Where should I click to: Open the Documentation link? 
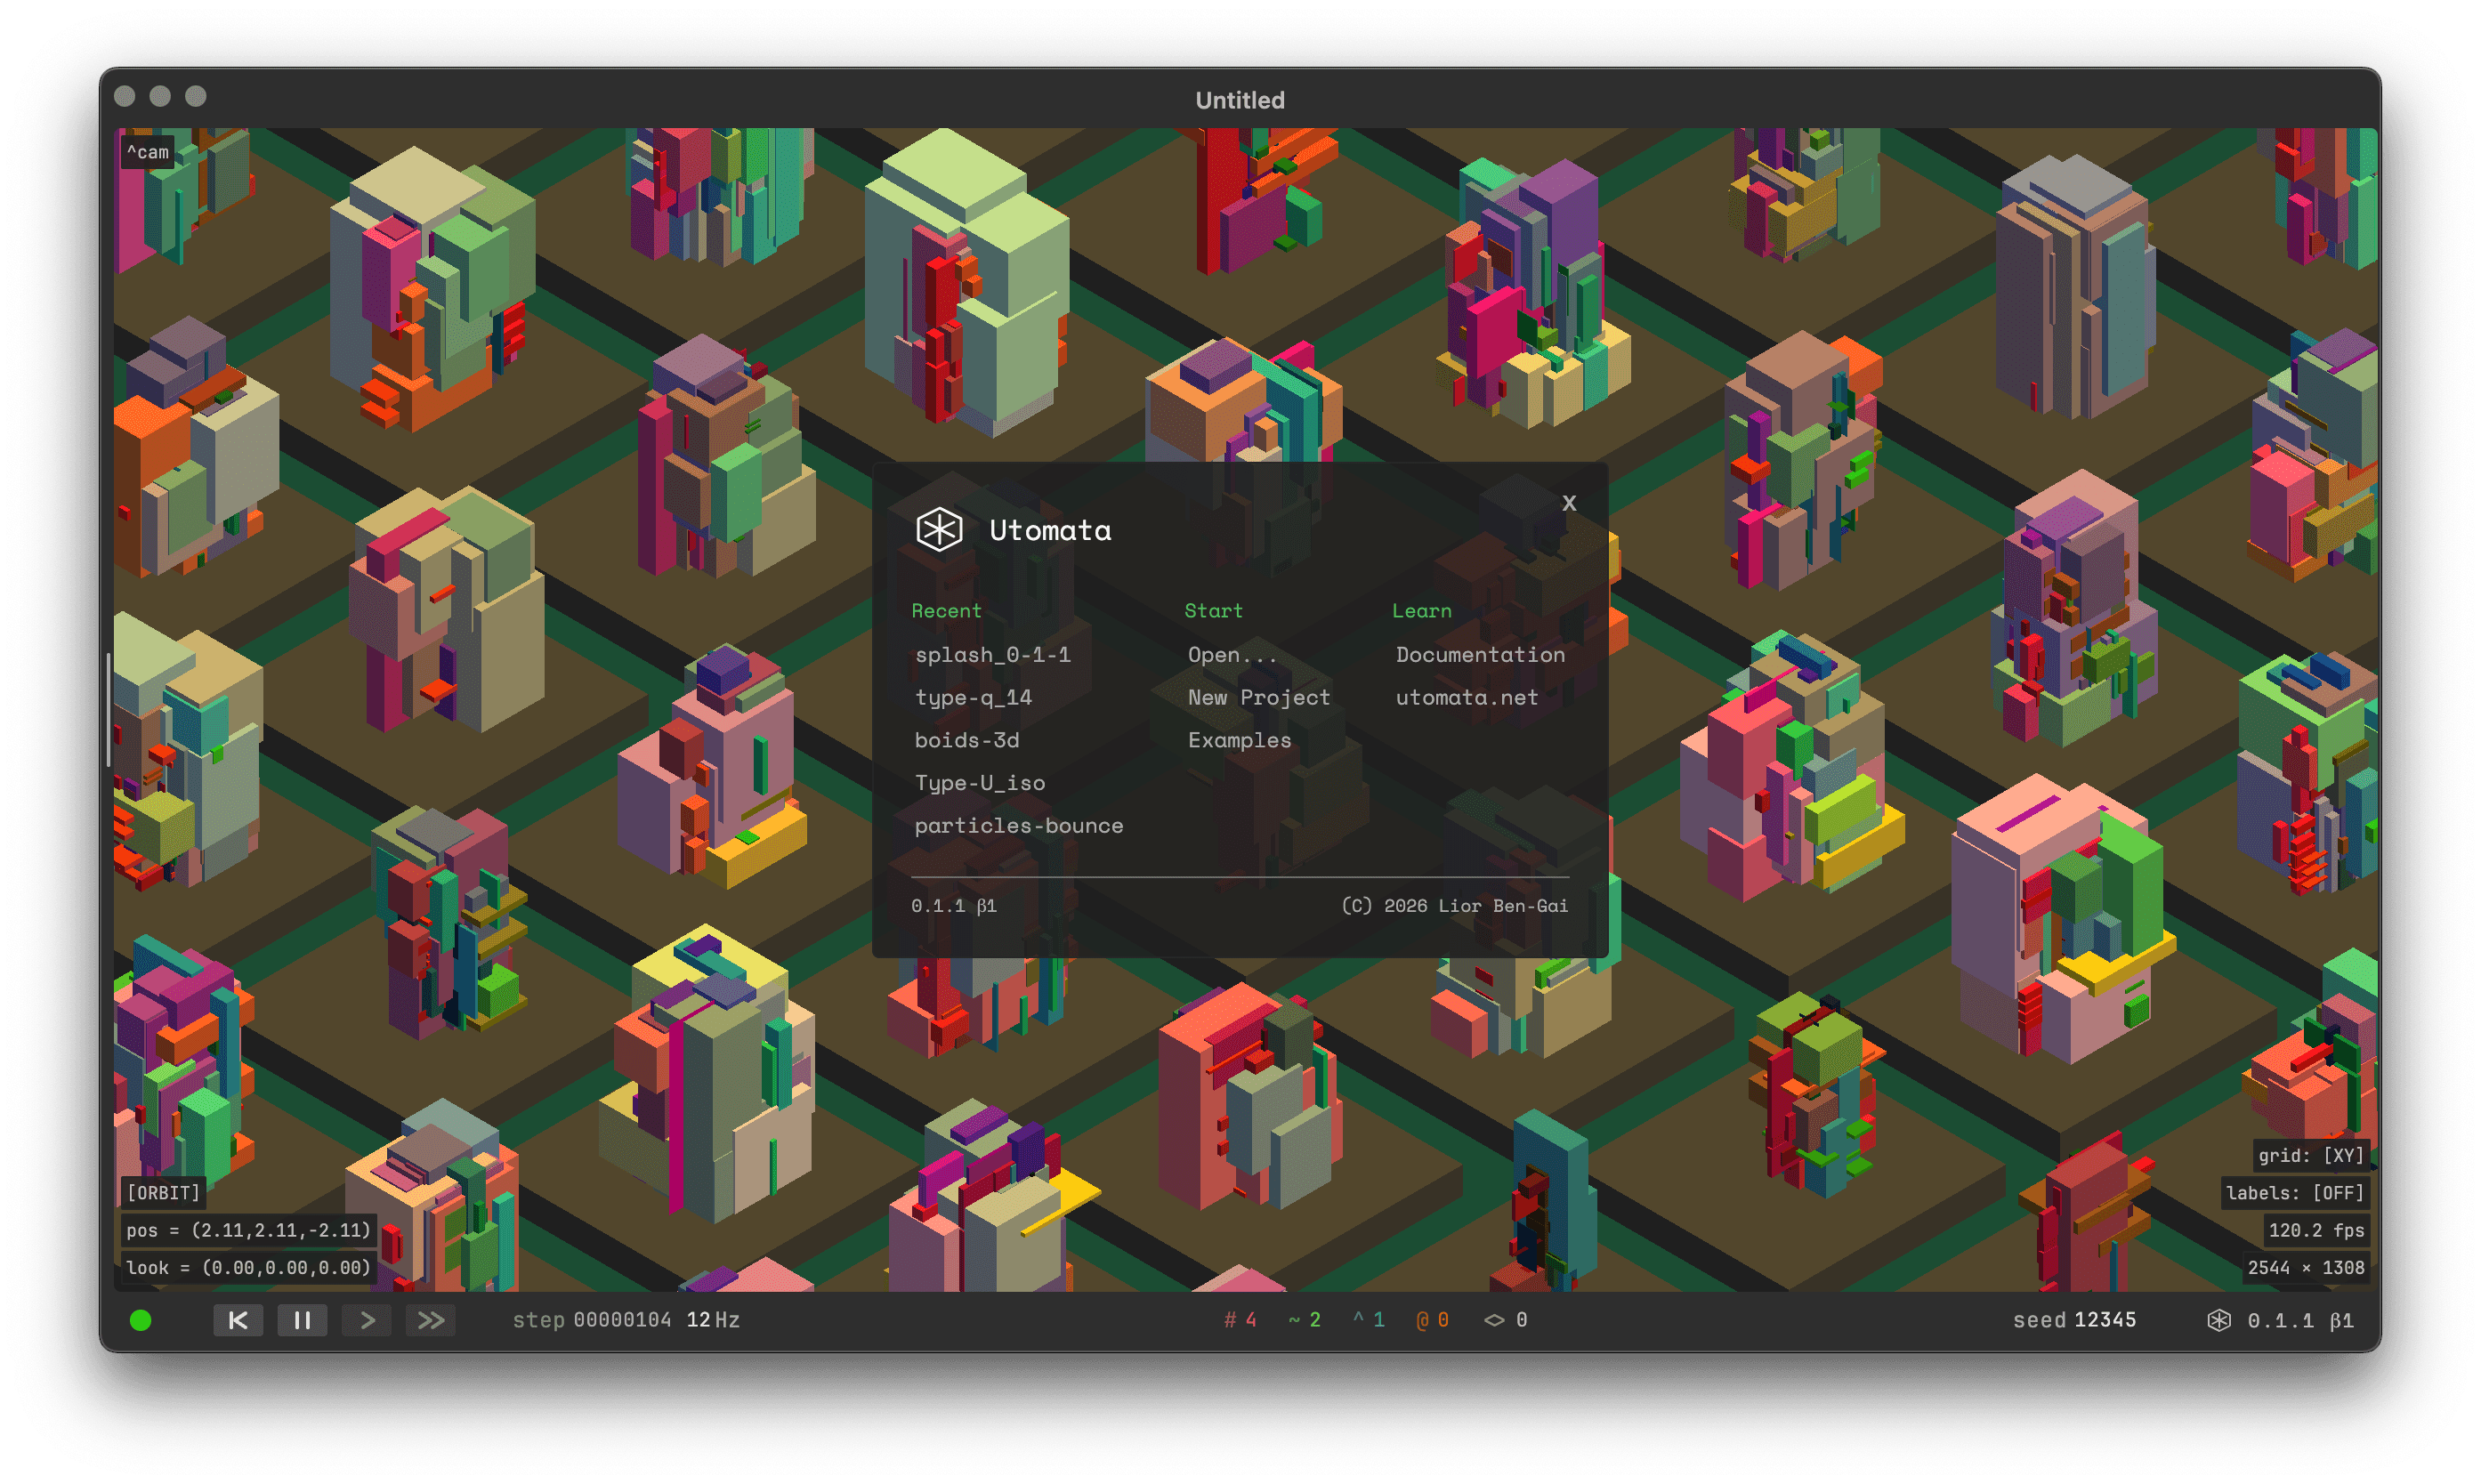click(1480, 654)
